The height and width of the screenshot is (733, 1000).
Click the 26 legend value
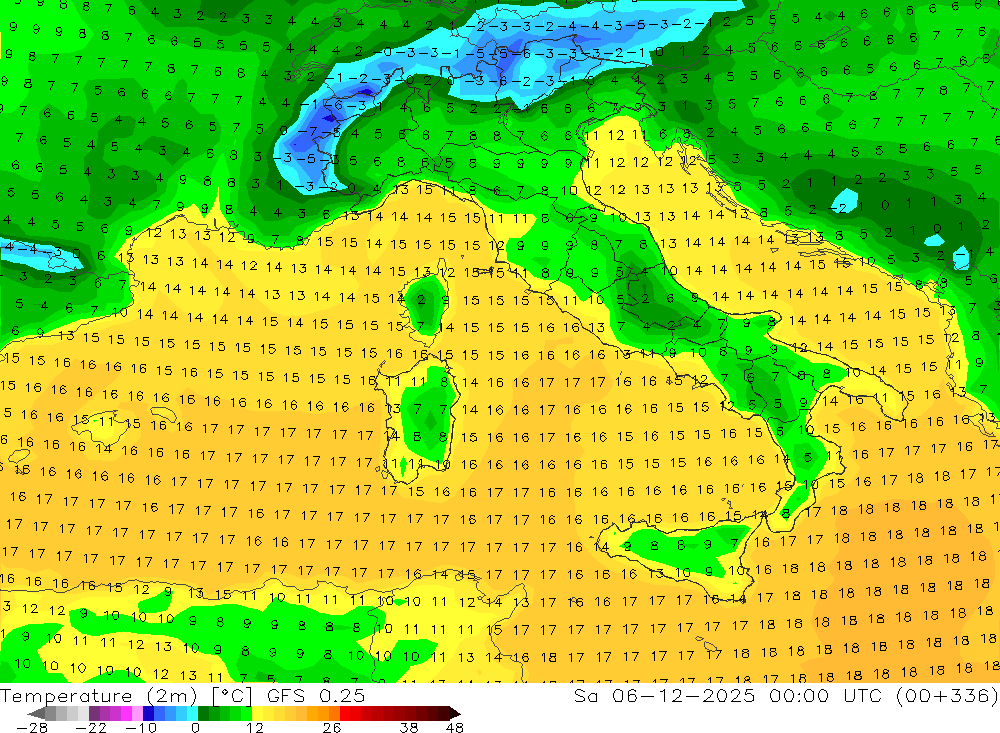click(x=332, y=727)
